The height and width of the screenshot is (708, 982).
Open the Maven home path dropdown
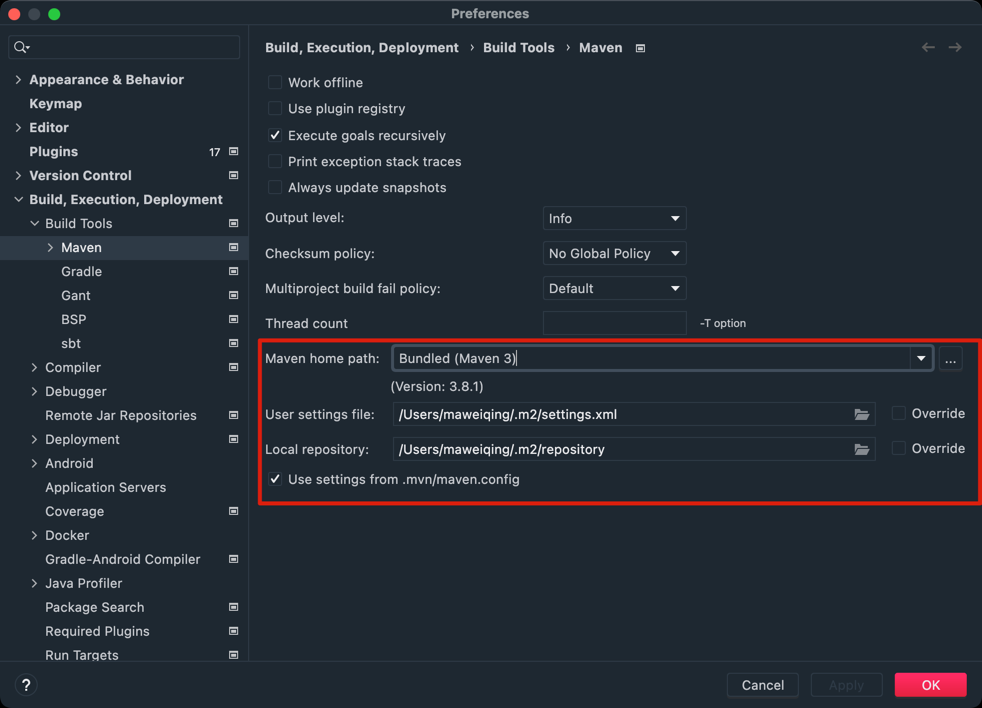click(x=920, y=359)
